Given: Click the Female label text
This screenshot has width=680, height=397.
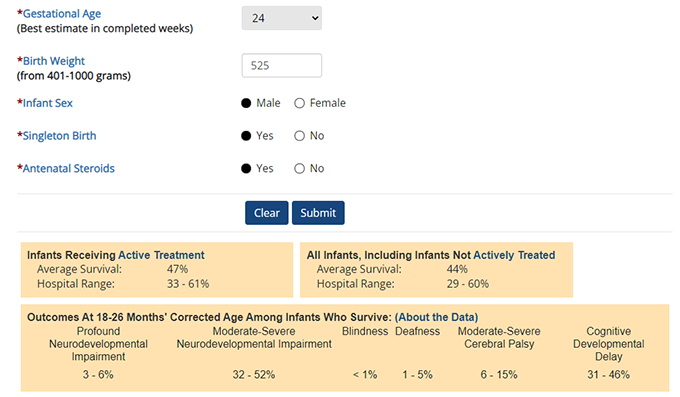Looking at the screenshot, I should tap(327, 103).
